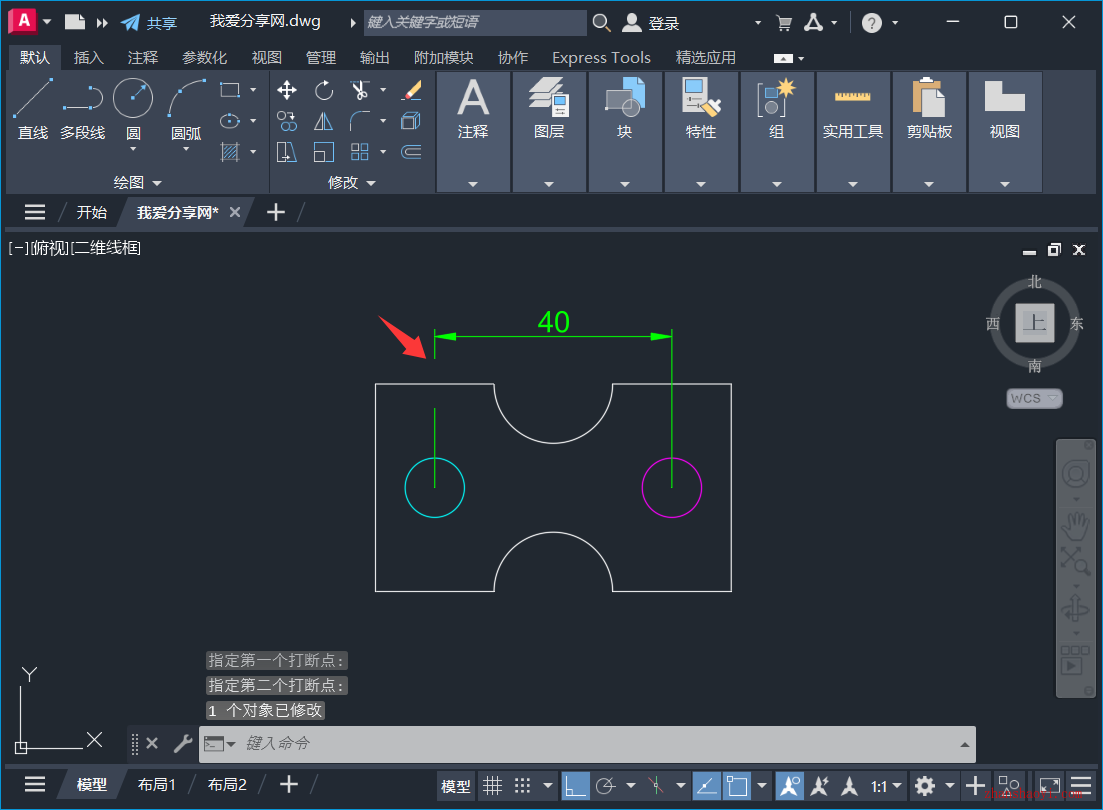
Task: Switch to the Layout1 (布局1) tab
Action: [x=156, y=785]
